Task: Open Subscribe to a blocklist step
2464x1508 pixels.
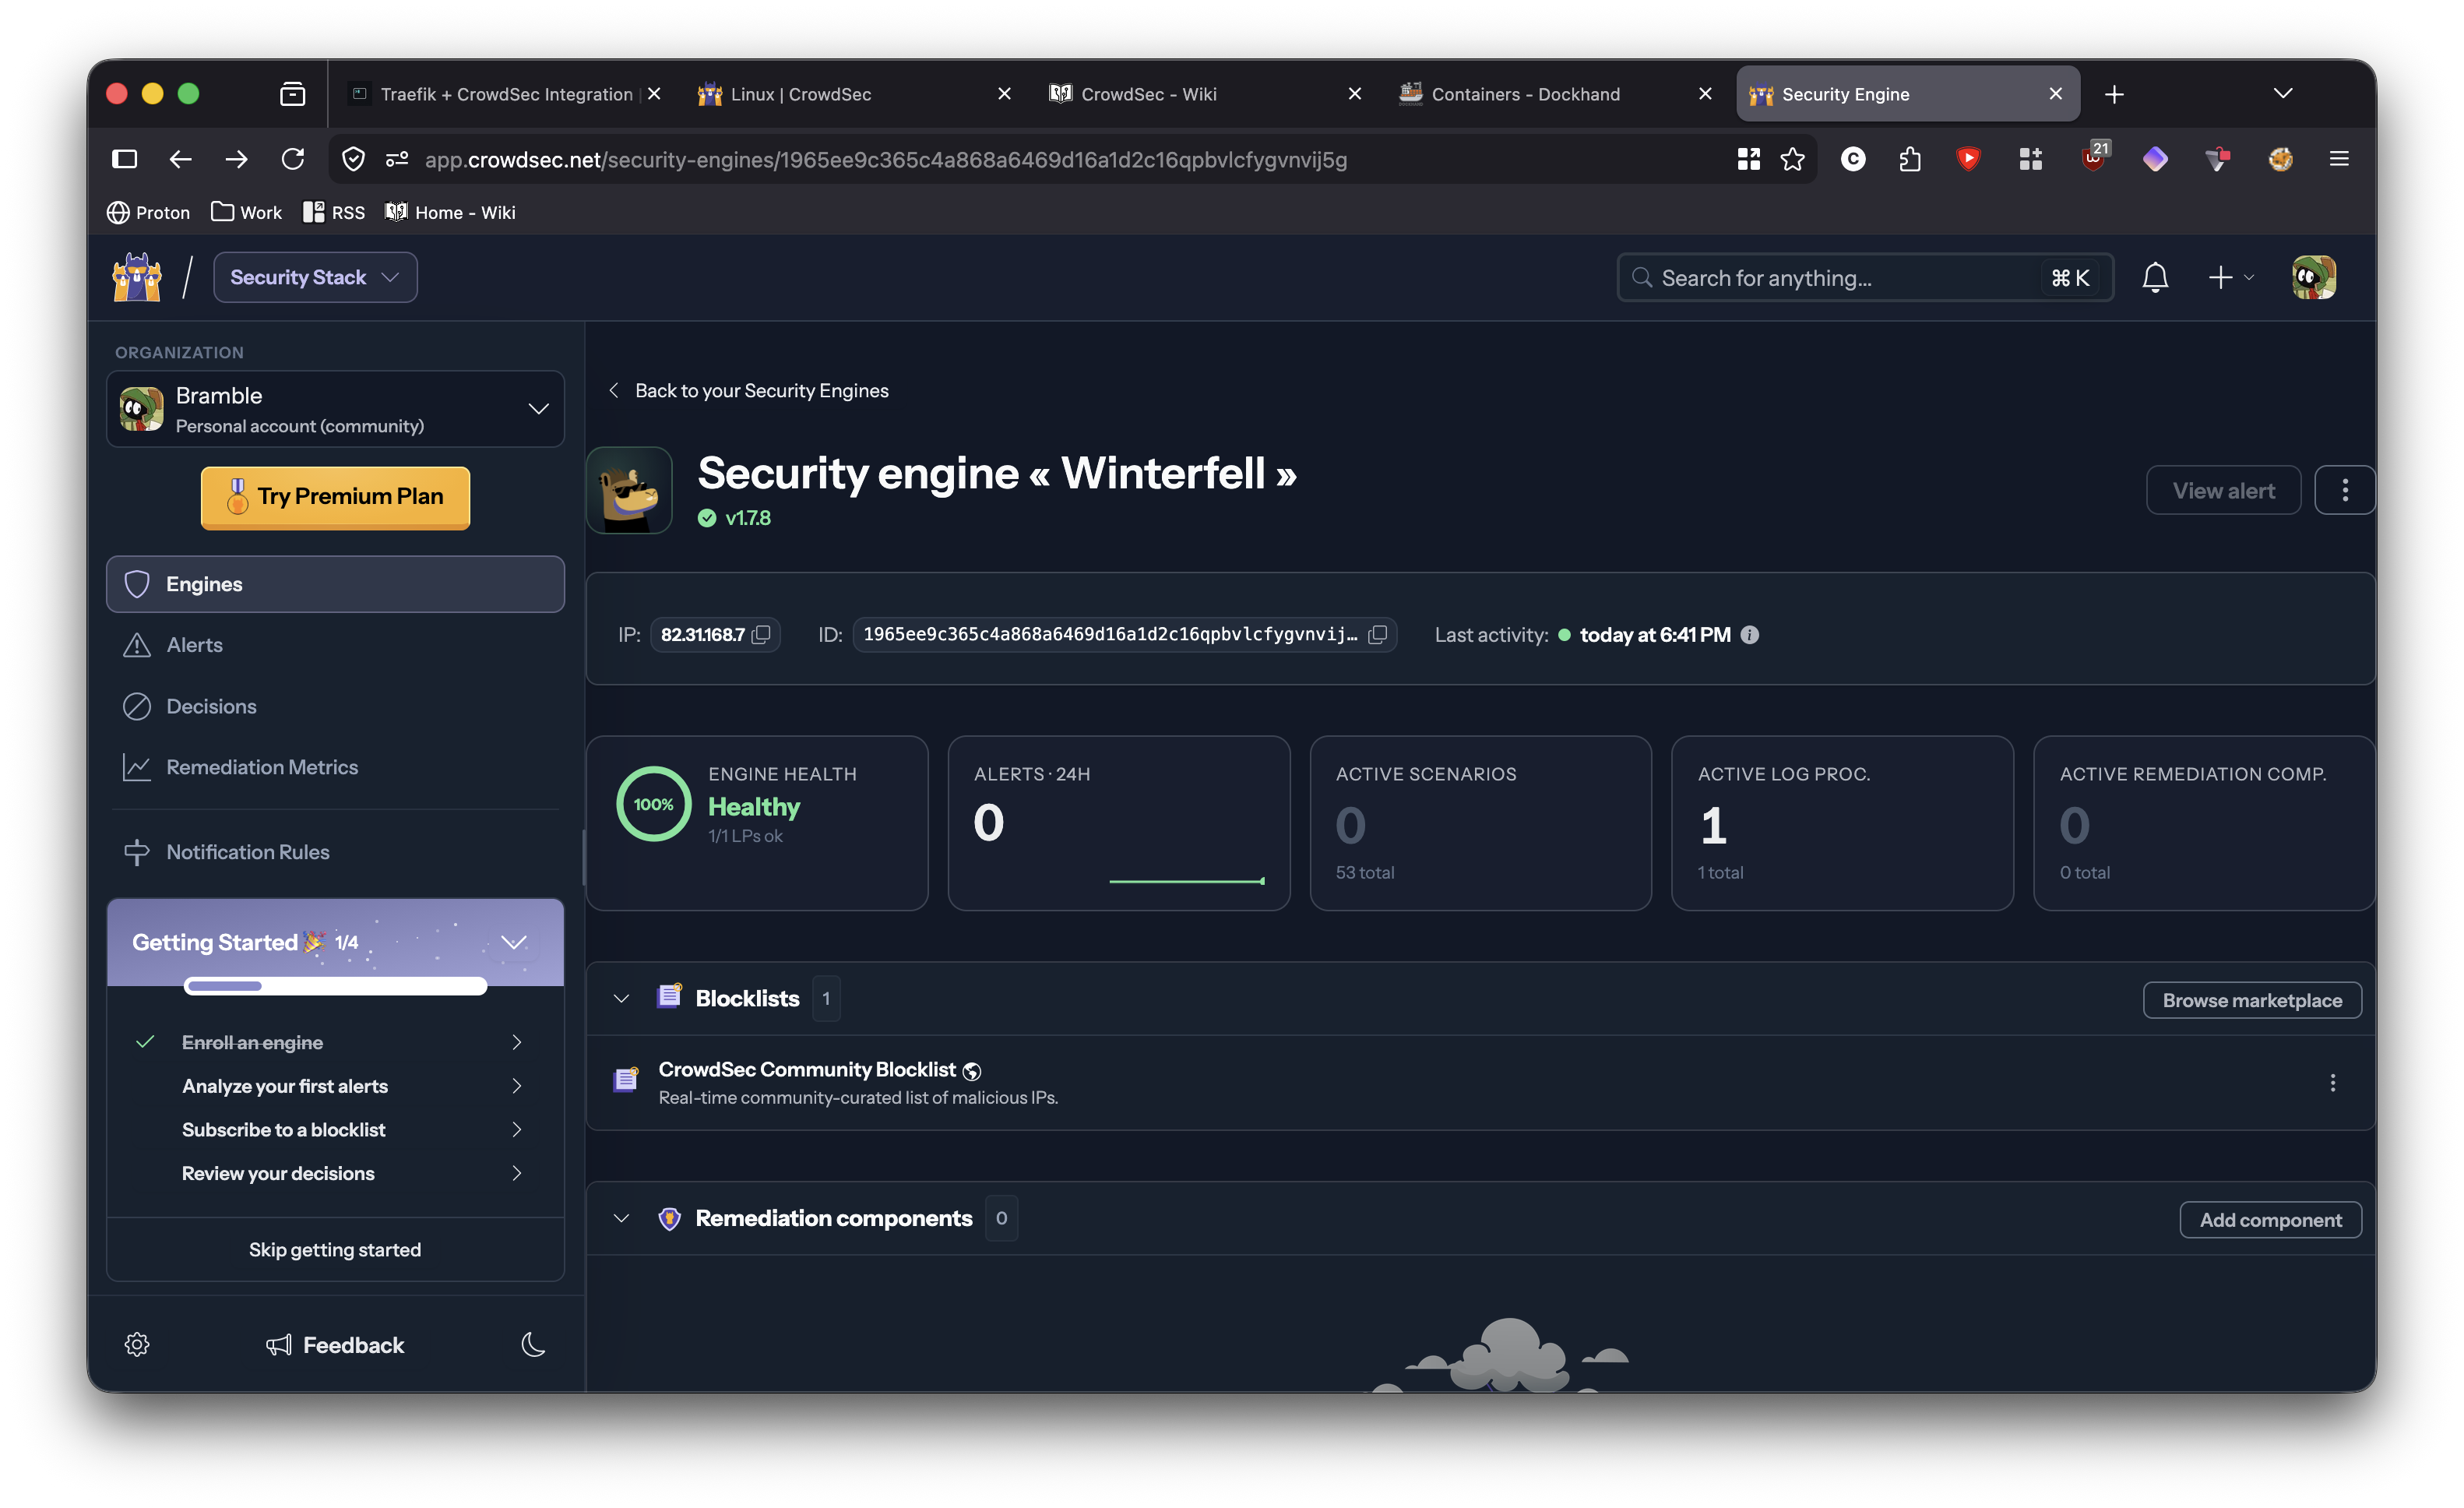Action: 335,1130
